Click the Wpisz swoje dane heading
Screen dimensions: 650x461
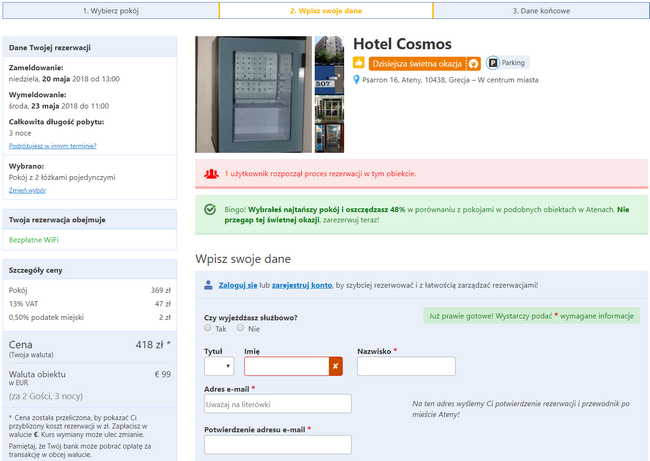click(x=243, y=259)
